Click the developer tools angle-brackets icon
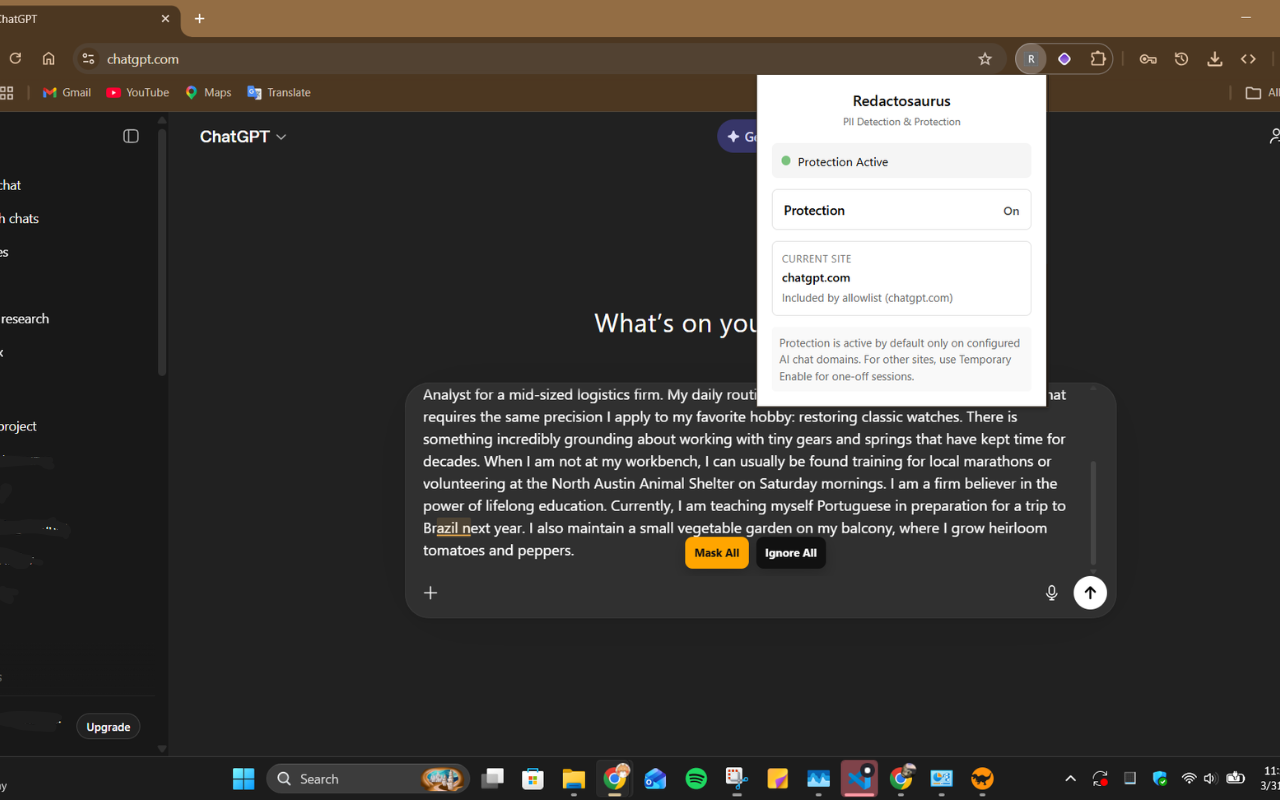1280x800 pixels. click(1248, 59)
